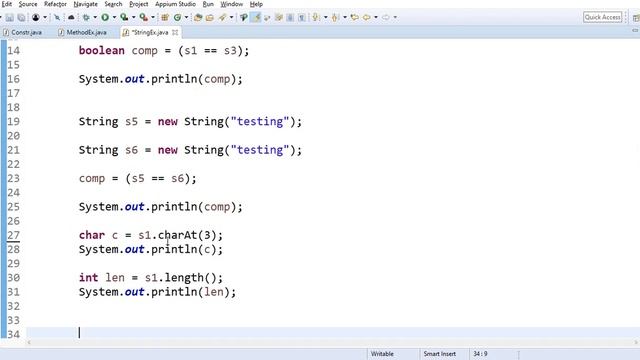Toggle the Breadcrumb toolbar icon

[x=244, y=18]
